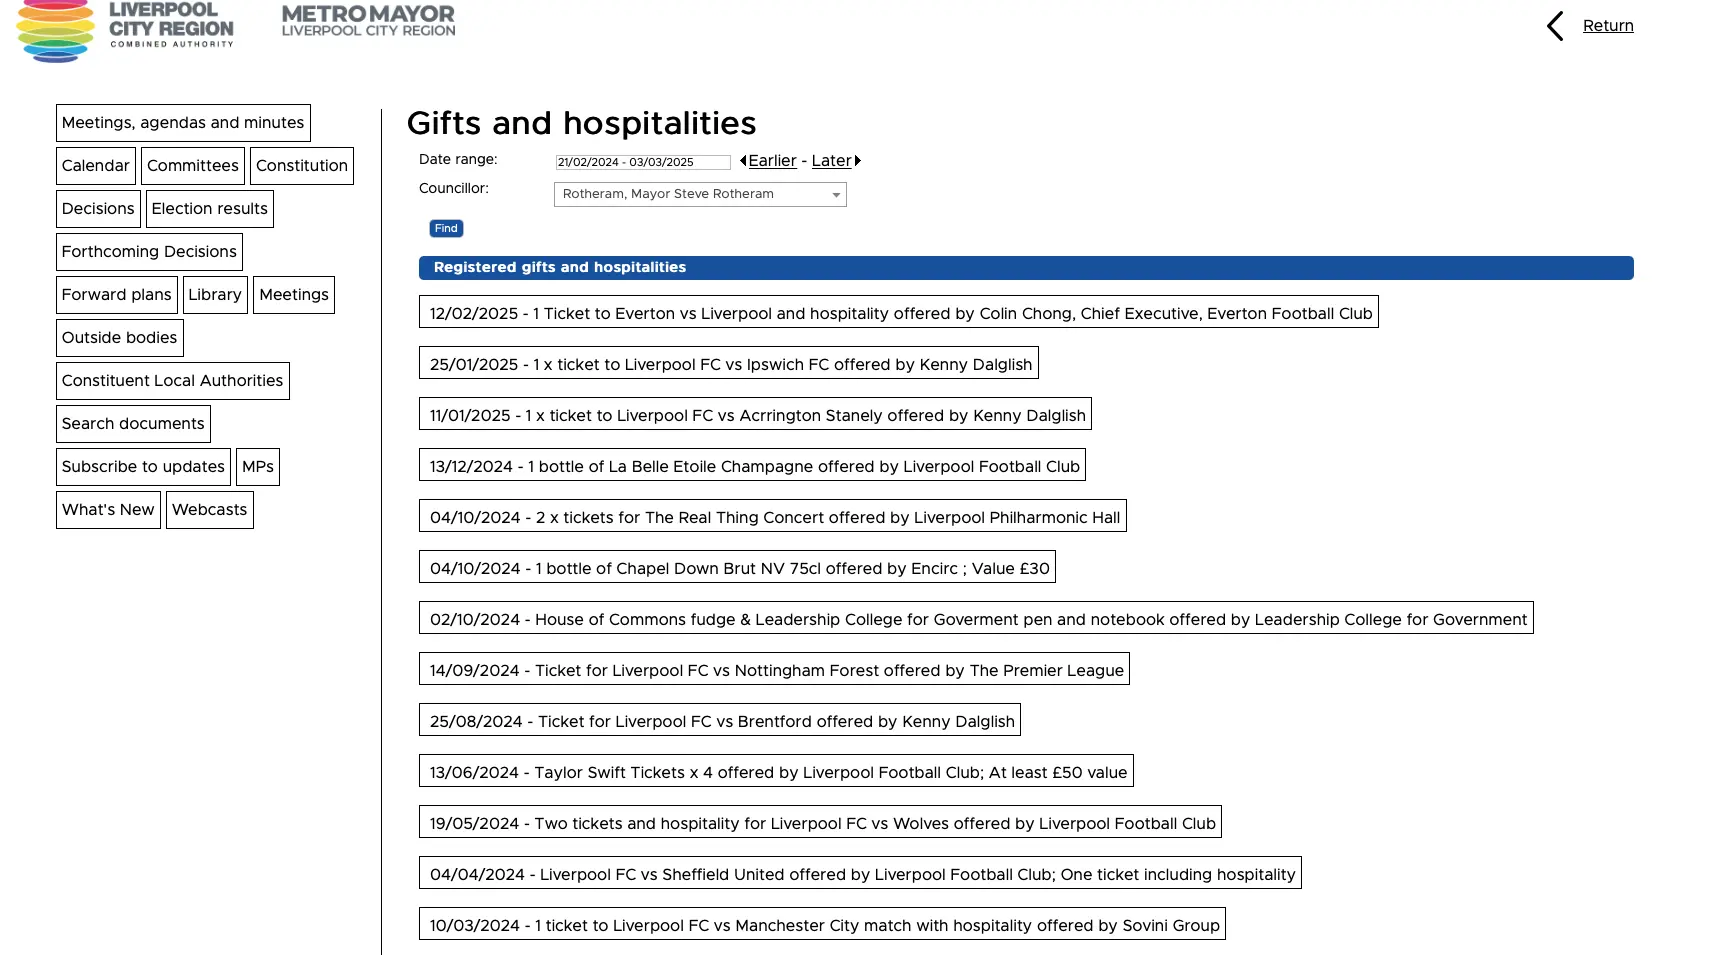This screenshot has height=955, width=1730.
Task: Click the right arrow beside Later
Action: coord(857,161)
